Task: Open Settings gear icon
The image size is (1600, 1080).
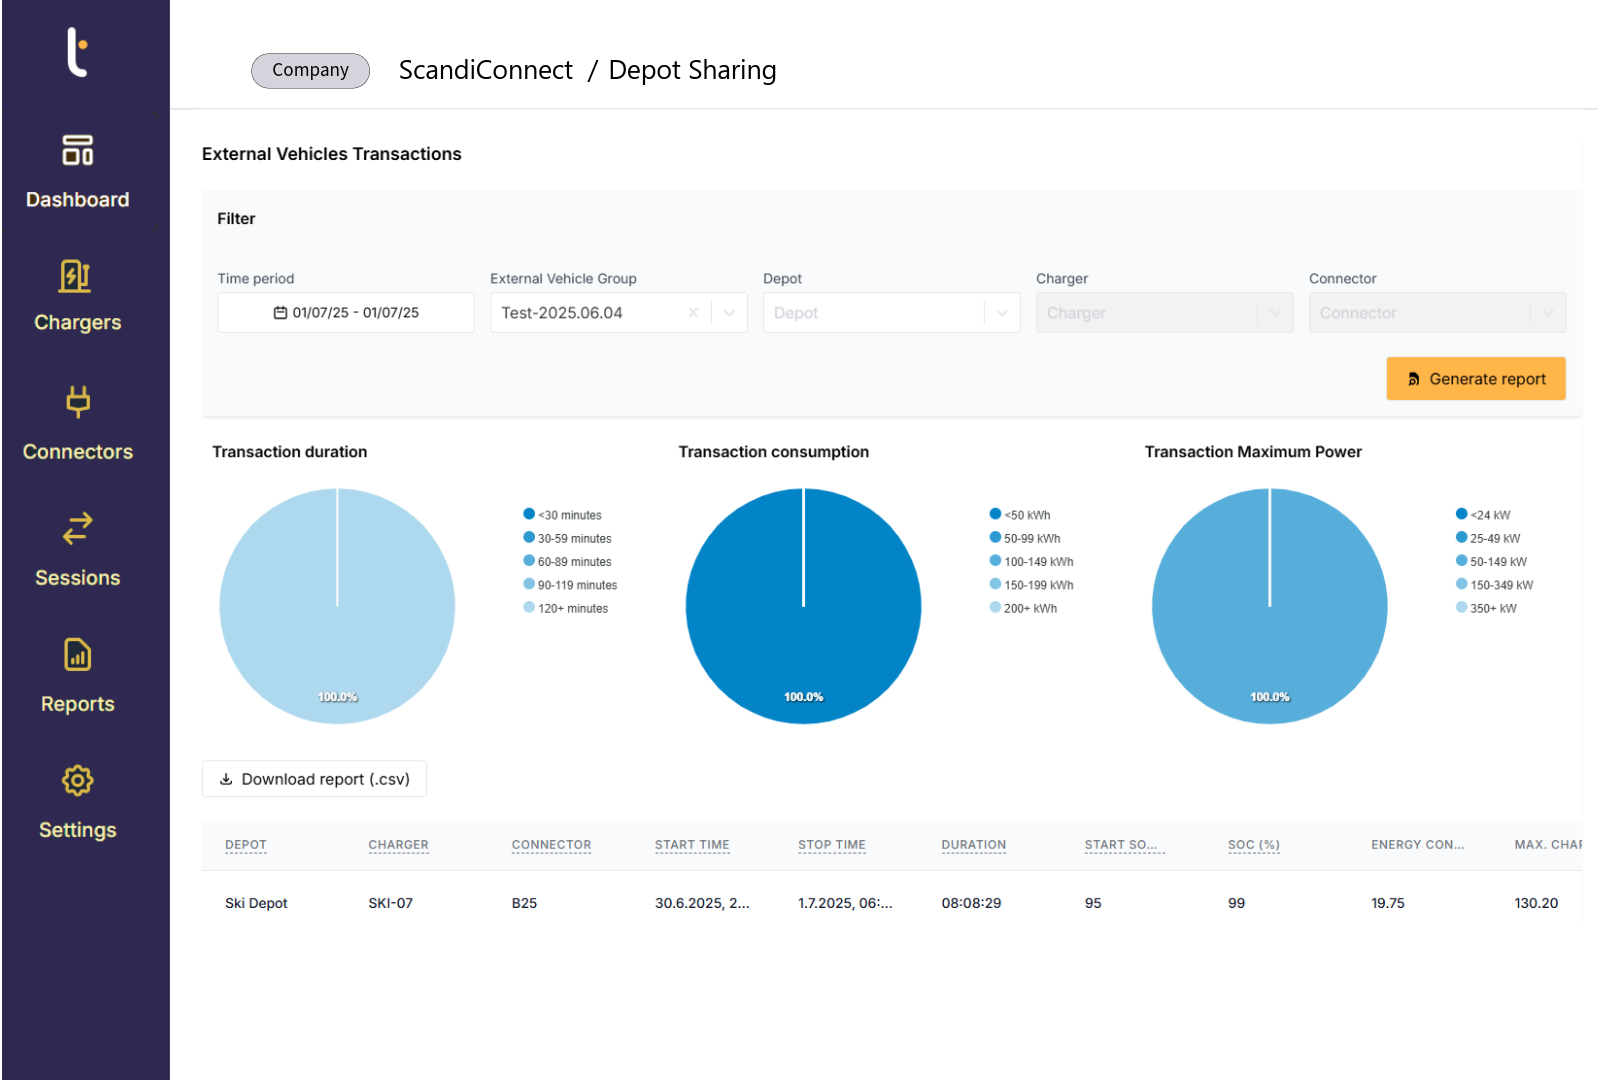Action: click(77, 781)
